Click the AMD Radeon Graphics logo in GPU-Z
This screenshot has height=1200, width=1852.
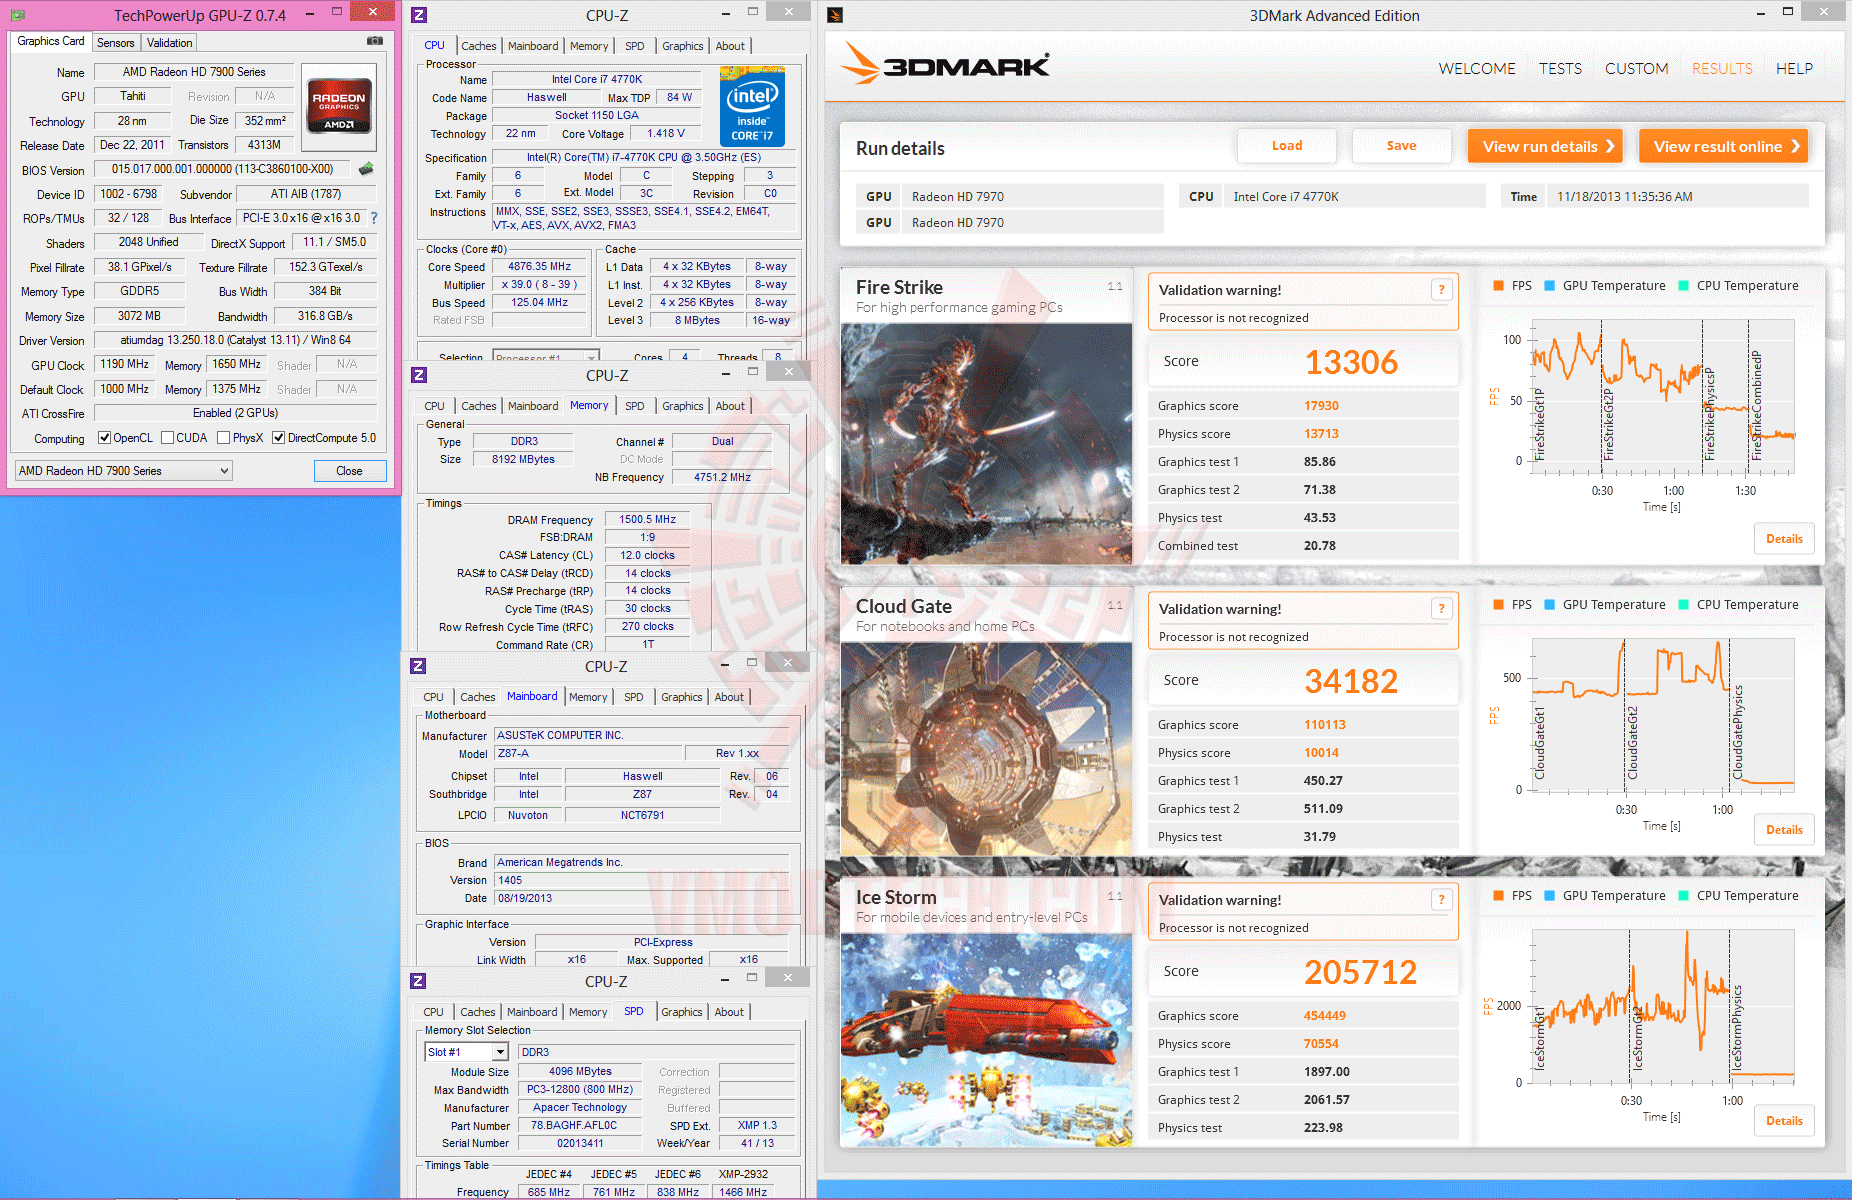tap(339, 105)
